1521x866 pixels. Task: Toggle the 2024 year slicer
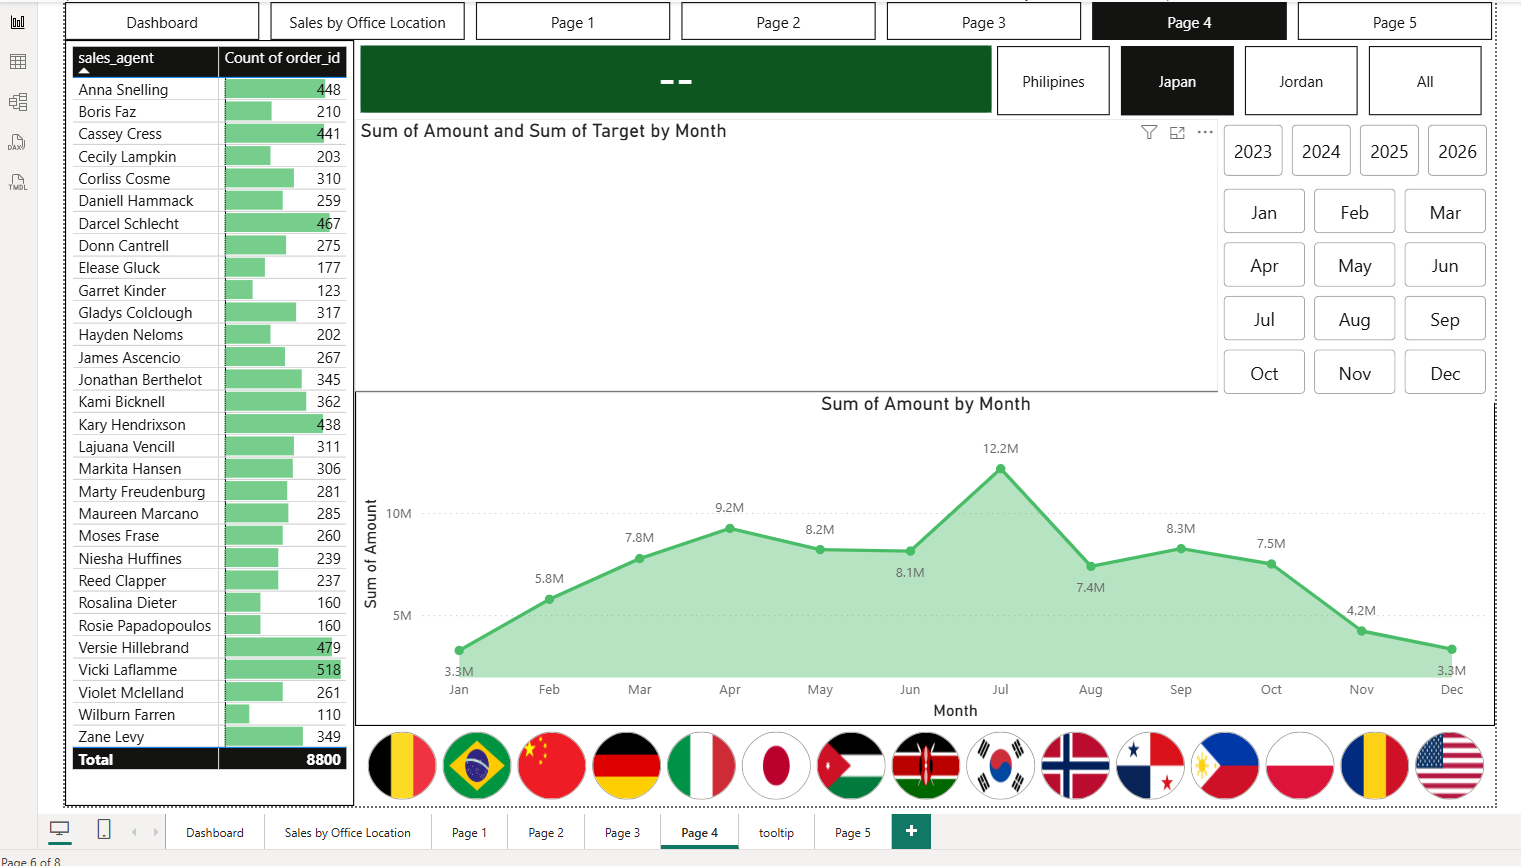[1321, 151]
